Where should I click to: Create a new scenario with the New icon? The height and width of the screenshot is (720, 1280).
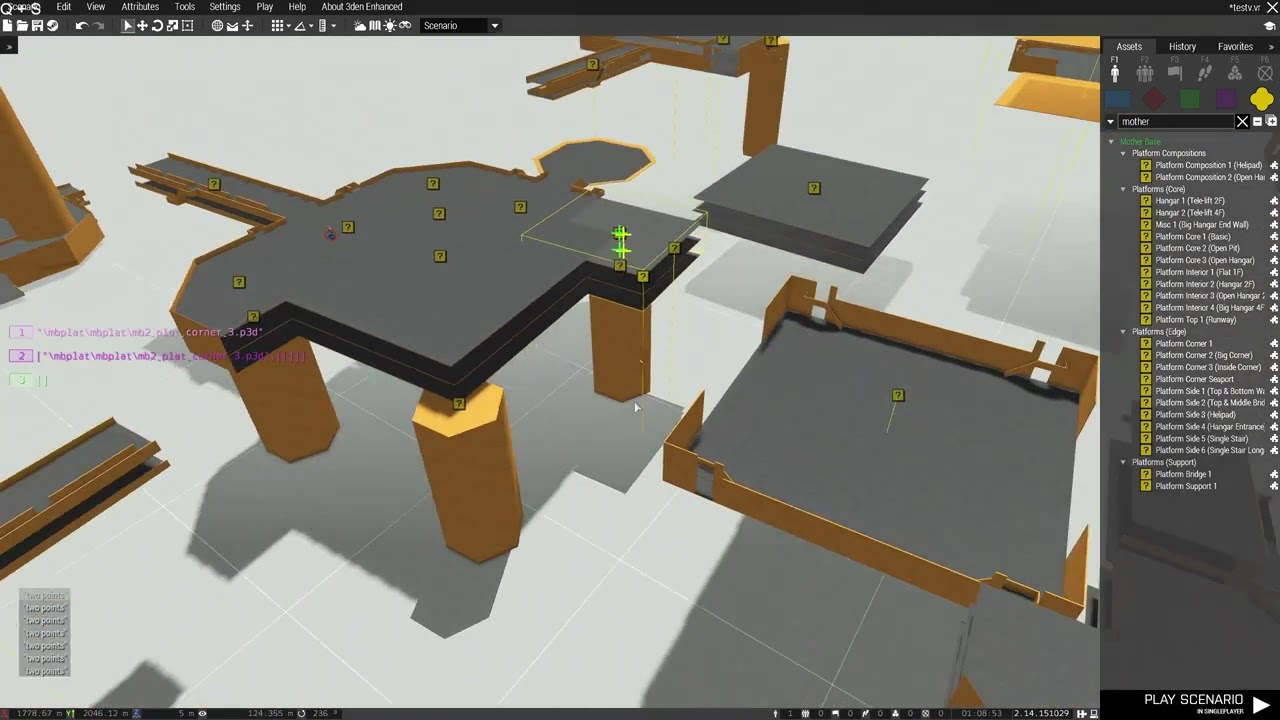[8, 26]
